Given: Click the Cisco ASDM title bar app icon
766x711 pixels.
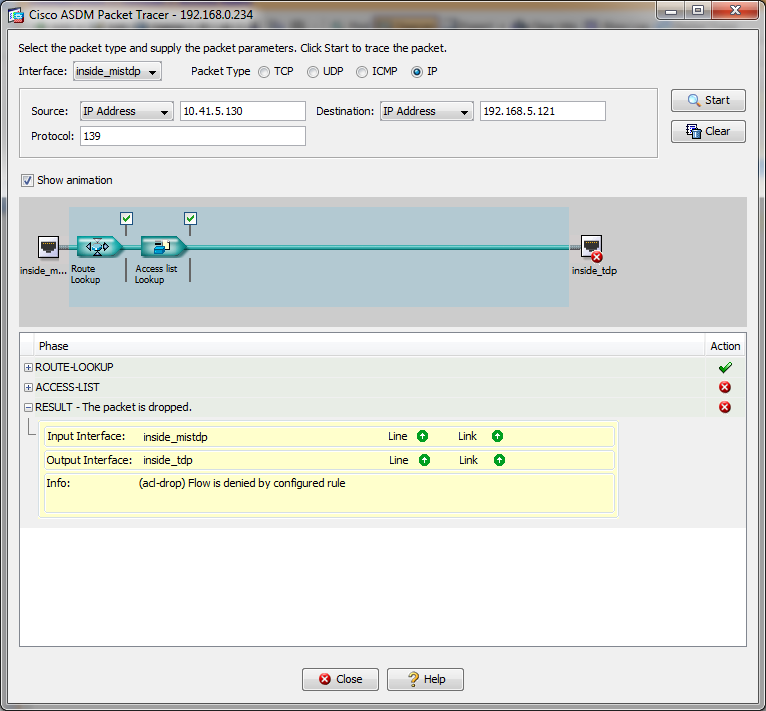Looking at the screenshot, I should (16, 15).
